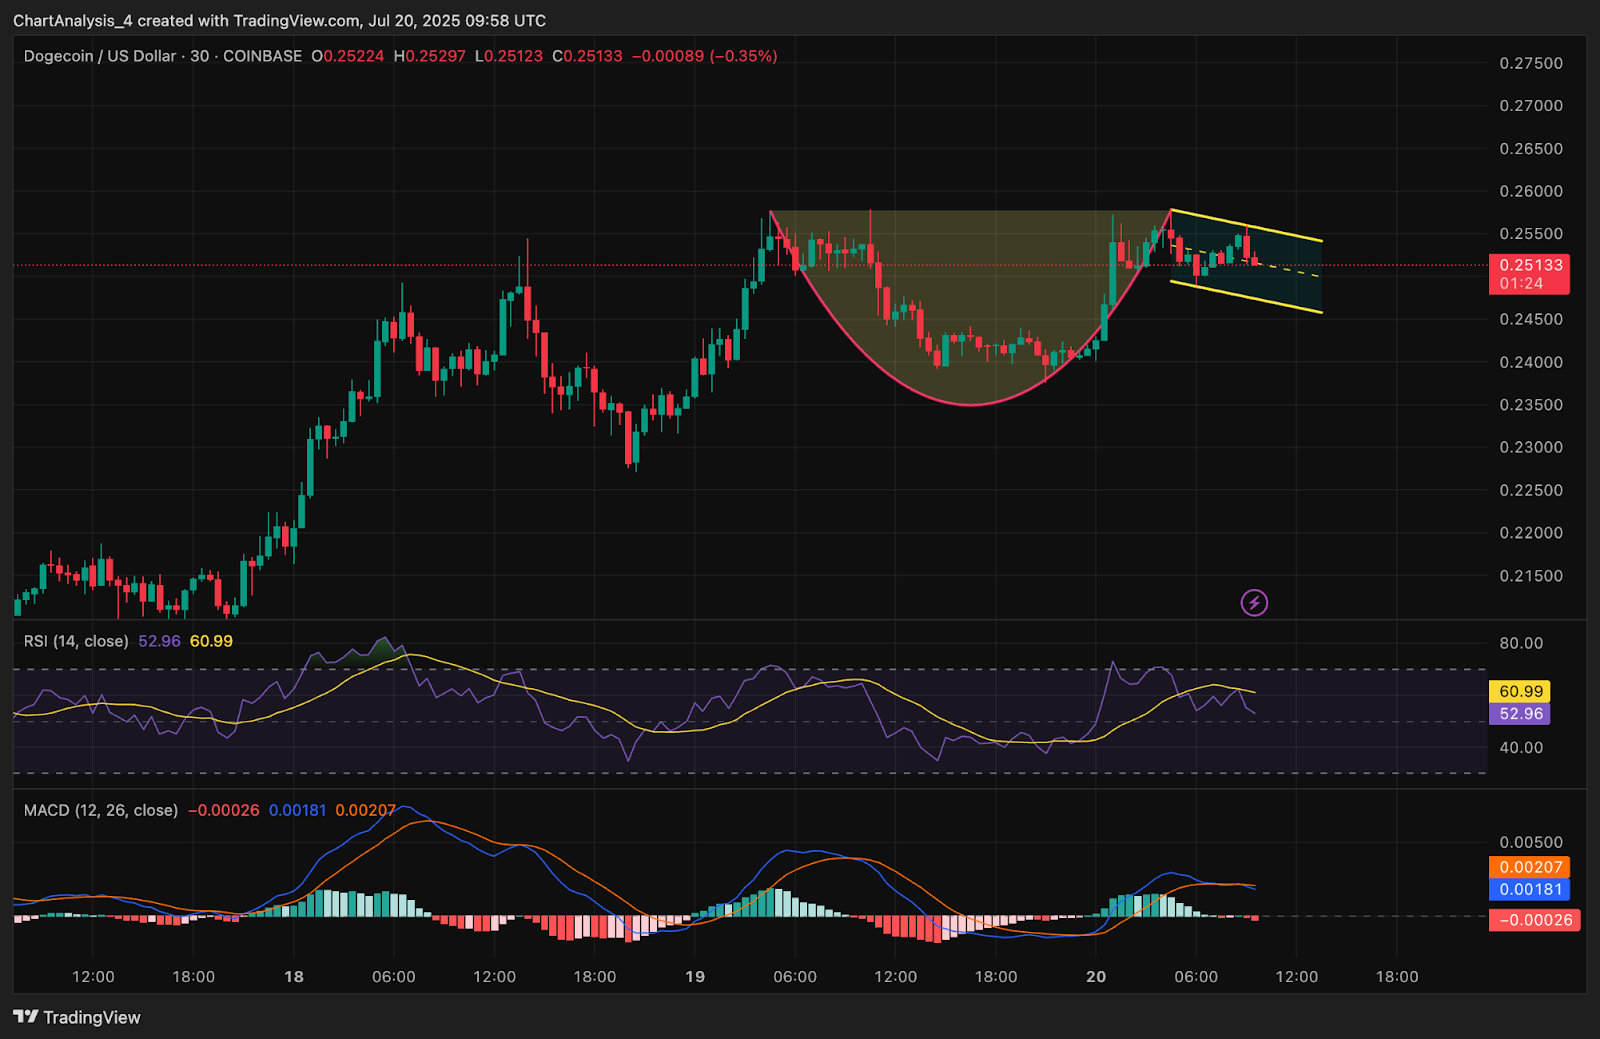Select the red −0.00026 histogram tag
Image resolution: width=1600 pixels, height=1039 pixels.
[x=1534, y=920]
